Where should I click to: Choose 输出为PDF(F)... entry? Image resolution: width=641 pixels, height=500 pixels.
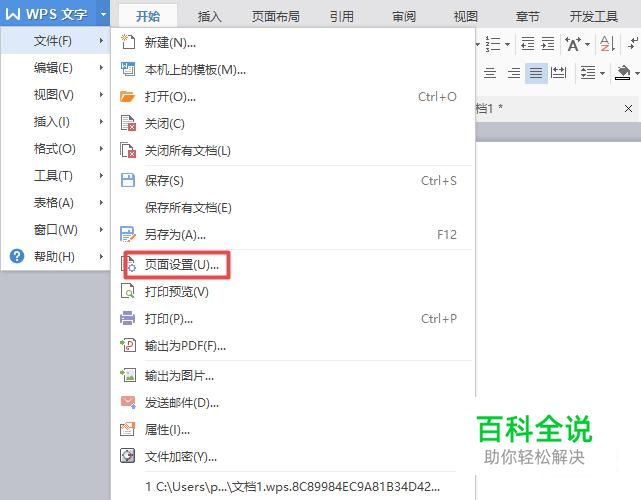click(291, 346)
